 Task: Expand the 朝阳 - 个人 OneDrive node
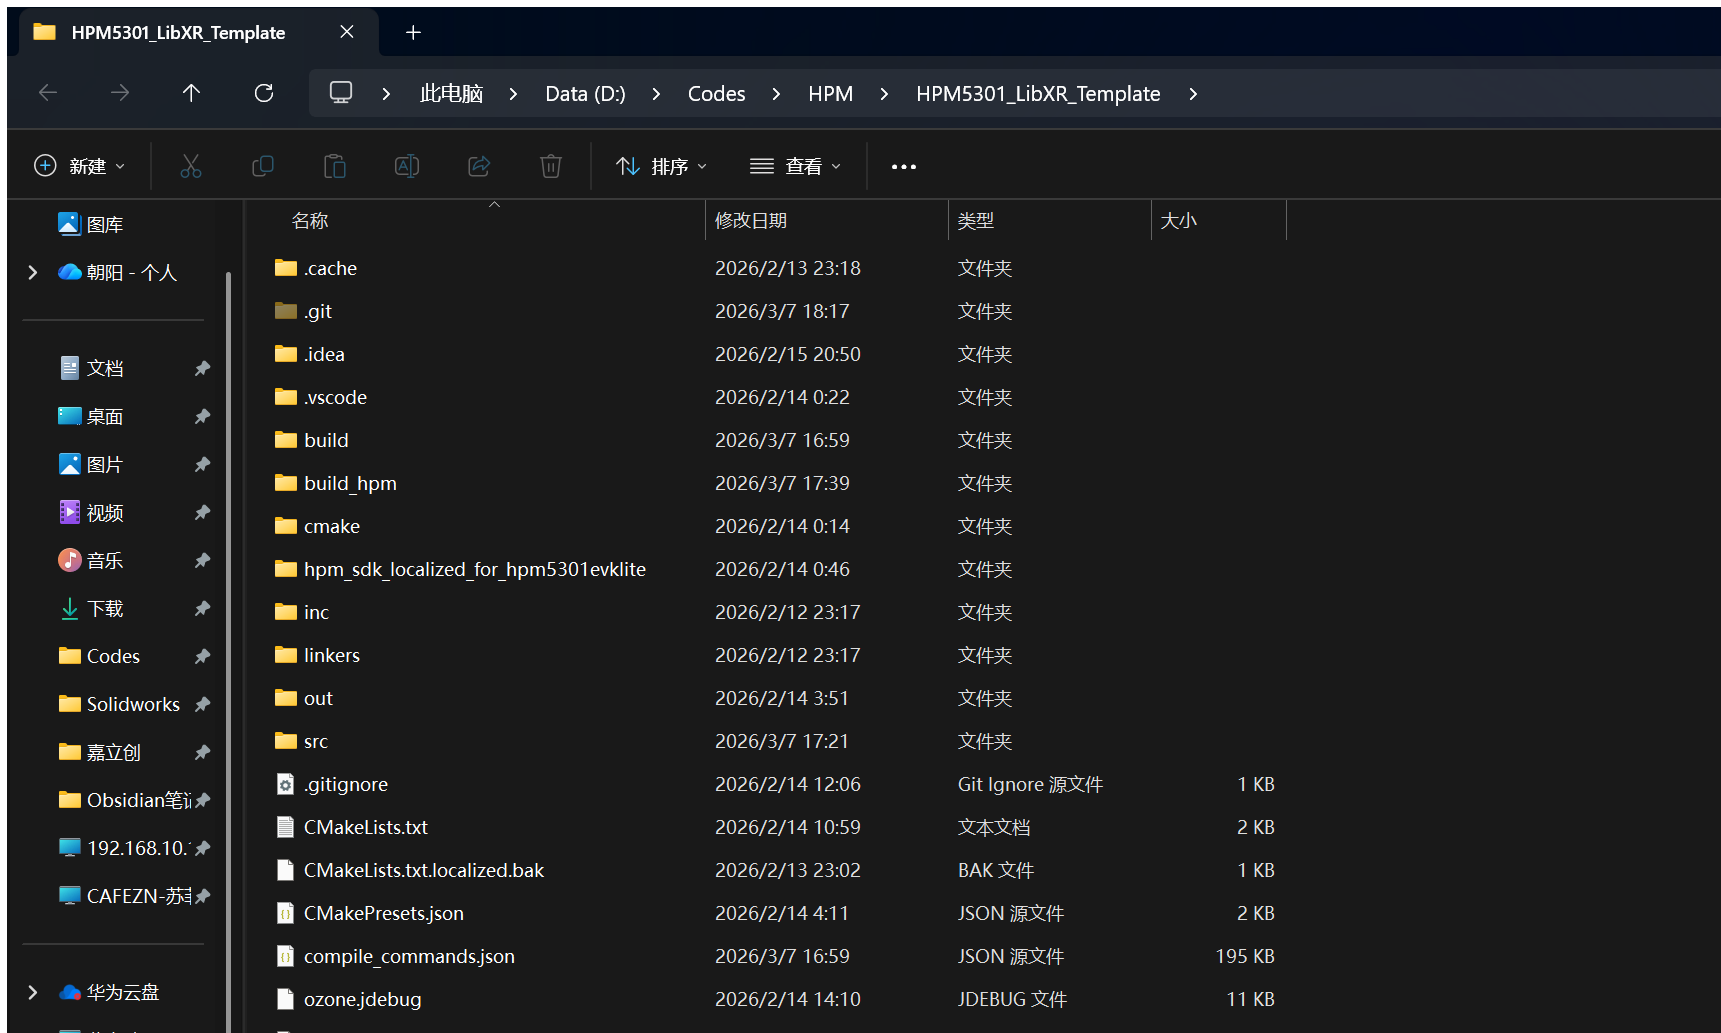tap(33, 272)
